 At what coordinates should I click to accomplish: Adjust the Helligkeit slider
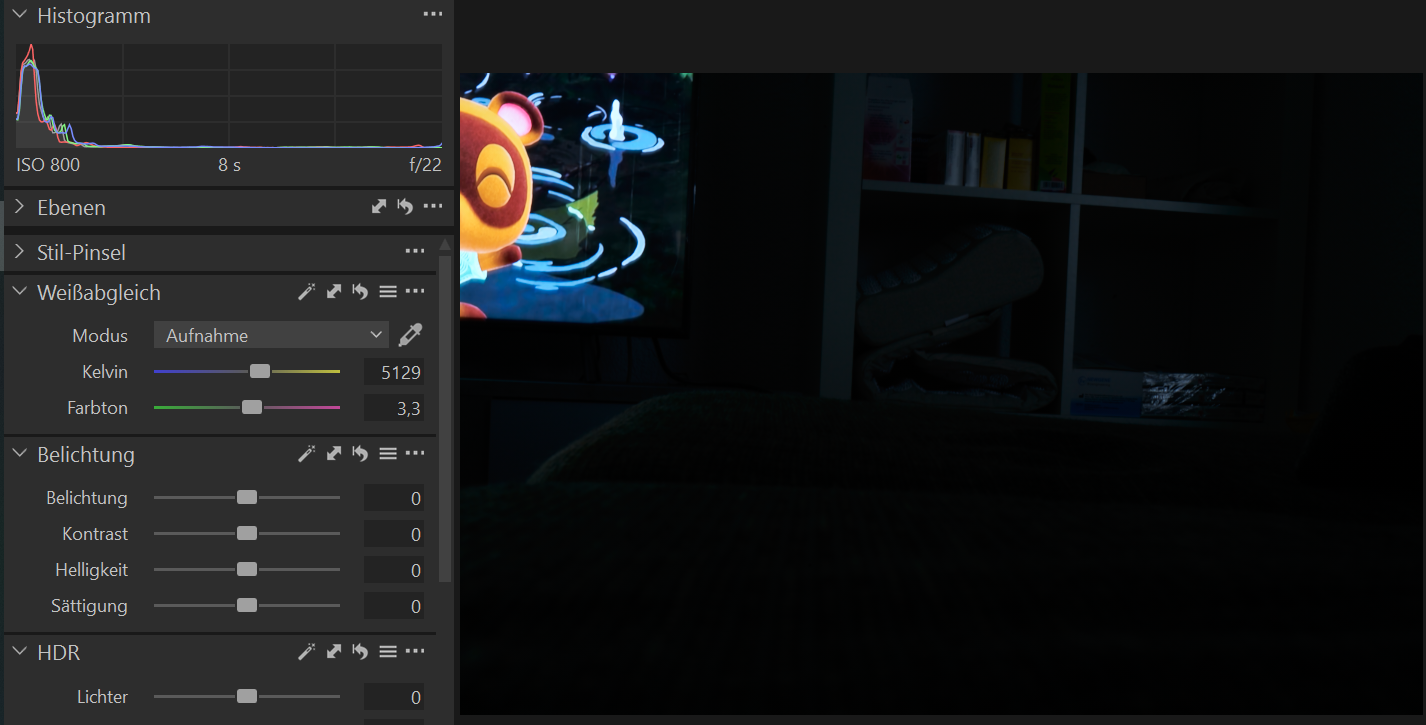[247, 569]
